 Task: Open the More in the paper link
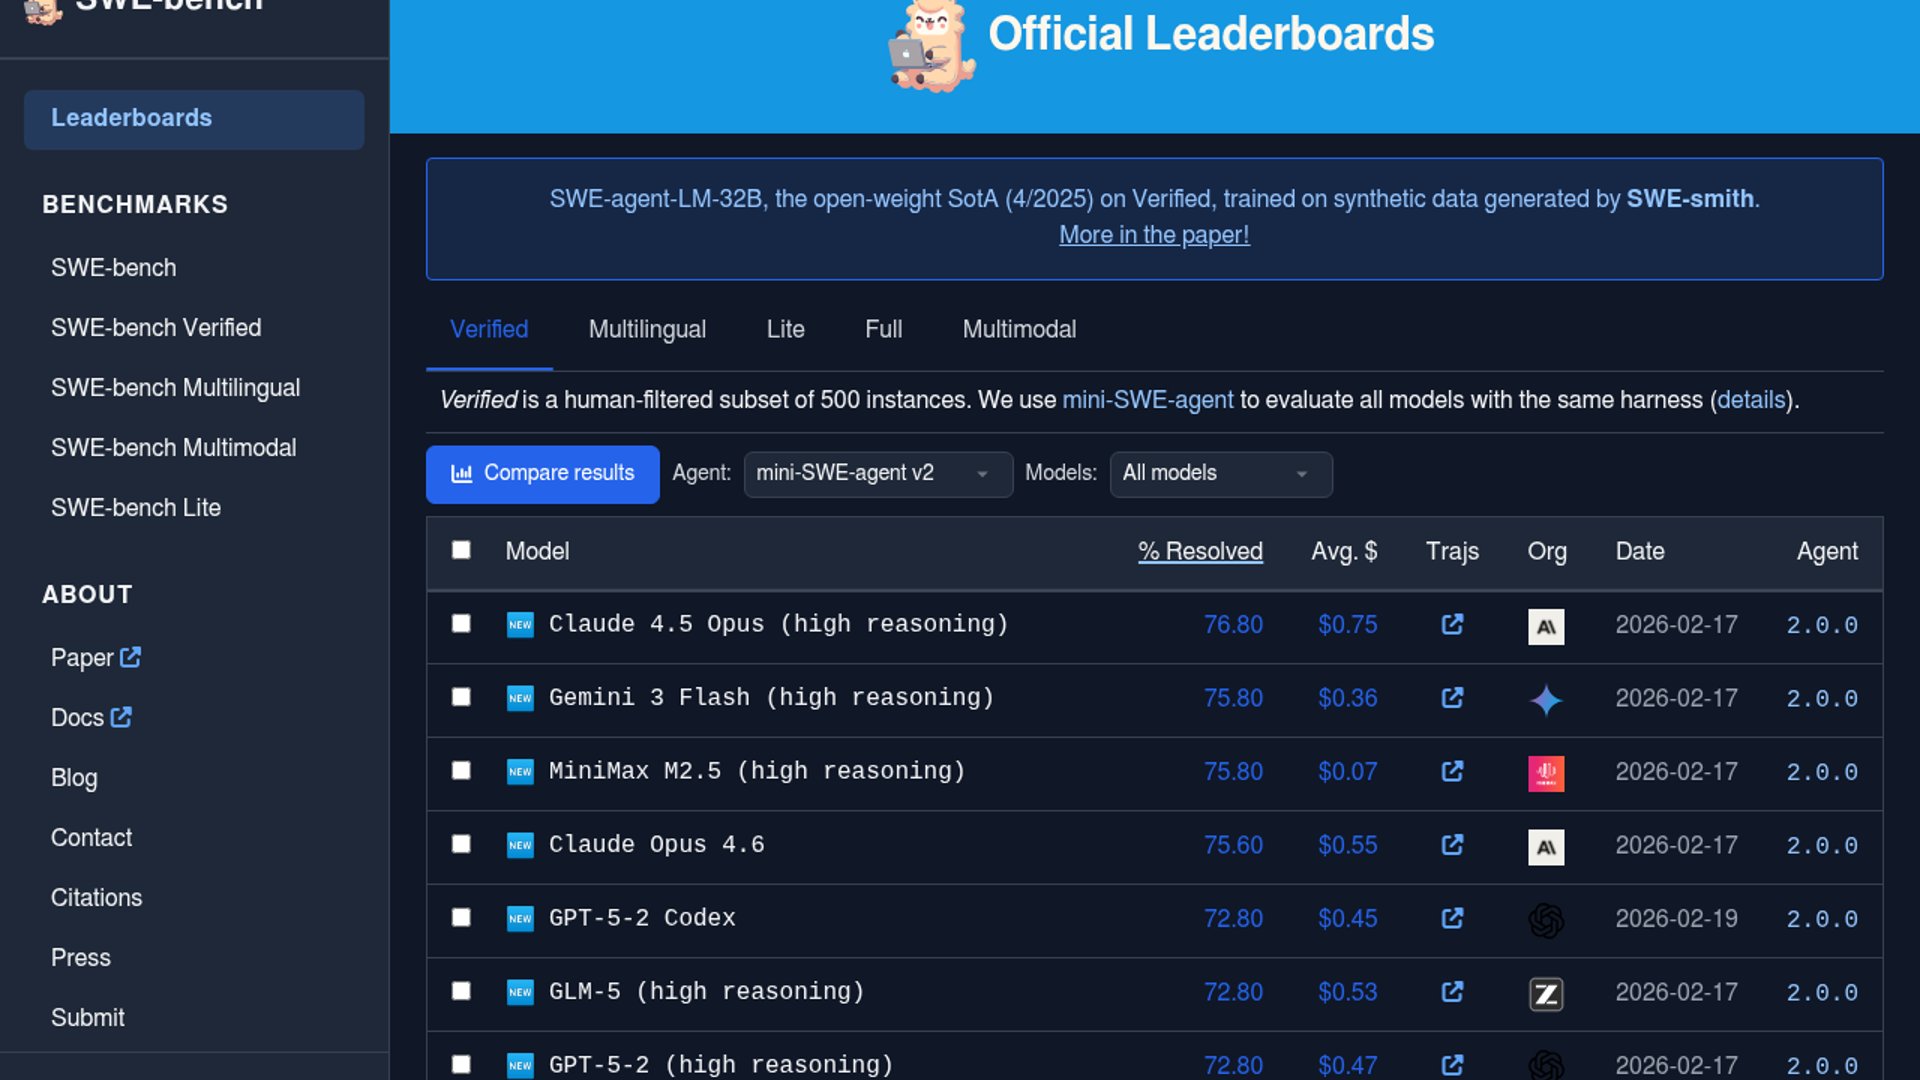tap(1154, 235)
